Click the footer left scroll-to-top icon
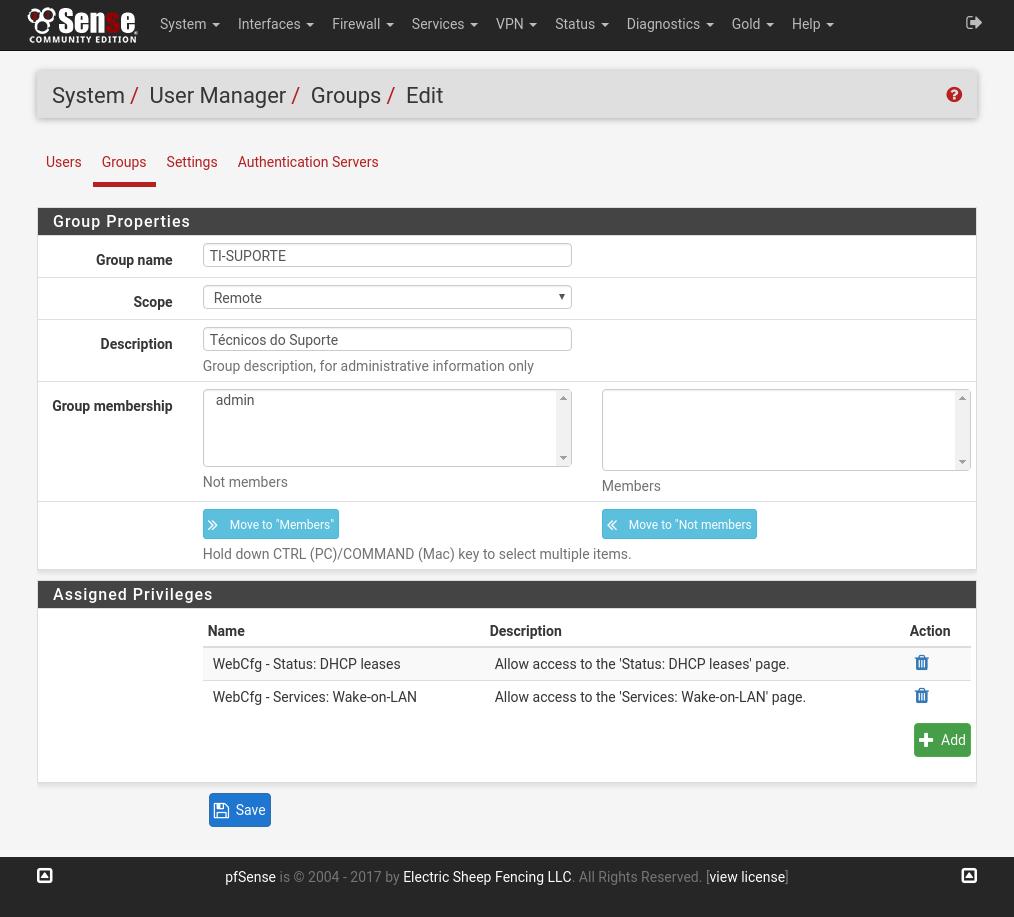This screenshot has height=917, width=1014. point(45,876)
